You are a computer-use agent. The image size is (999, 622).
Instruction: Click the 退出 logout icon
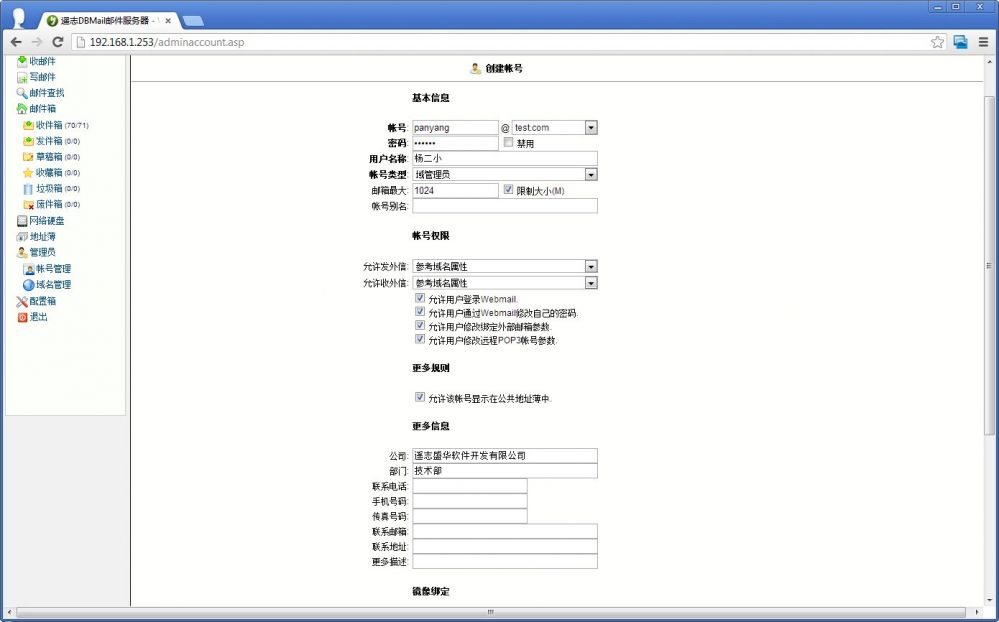pyautogui.click(x=22, y=317)
